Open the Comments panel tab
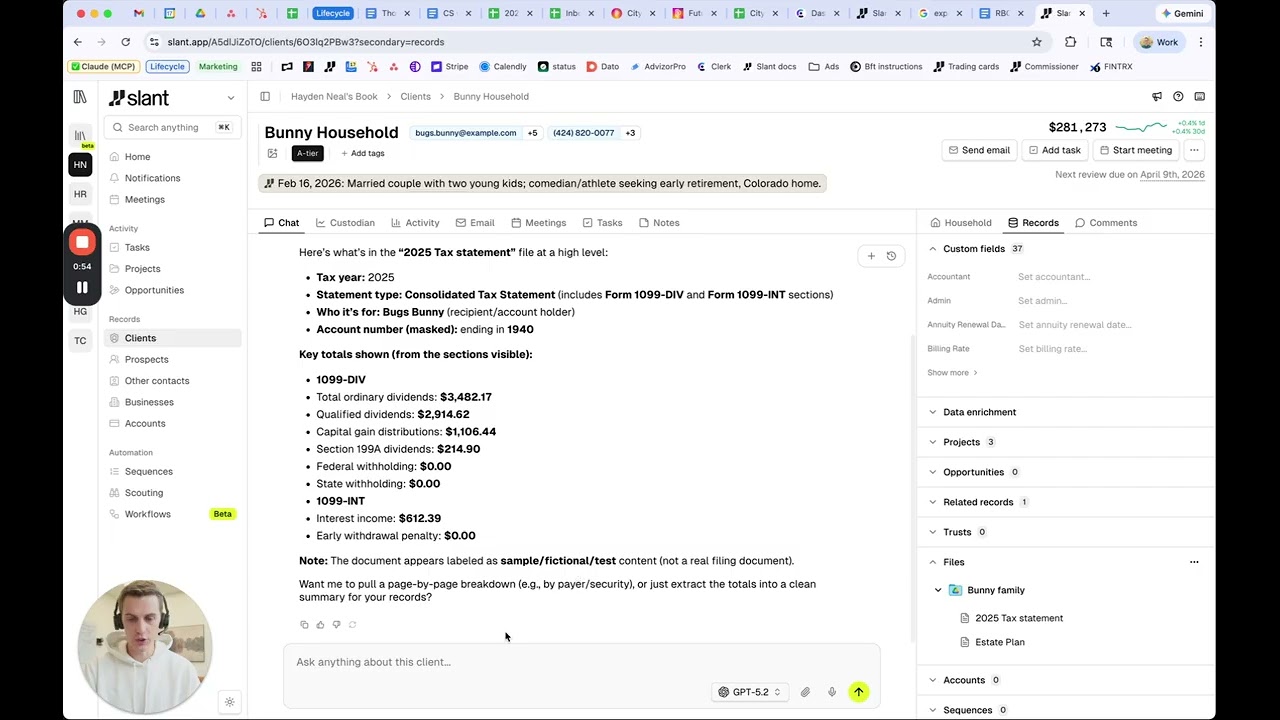The height and width of the screenshot is (720, 1280). [1106, 223]
